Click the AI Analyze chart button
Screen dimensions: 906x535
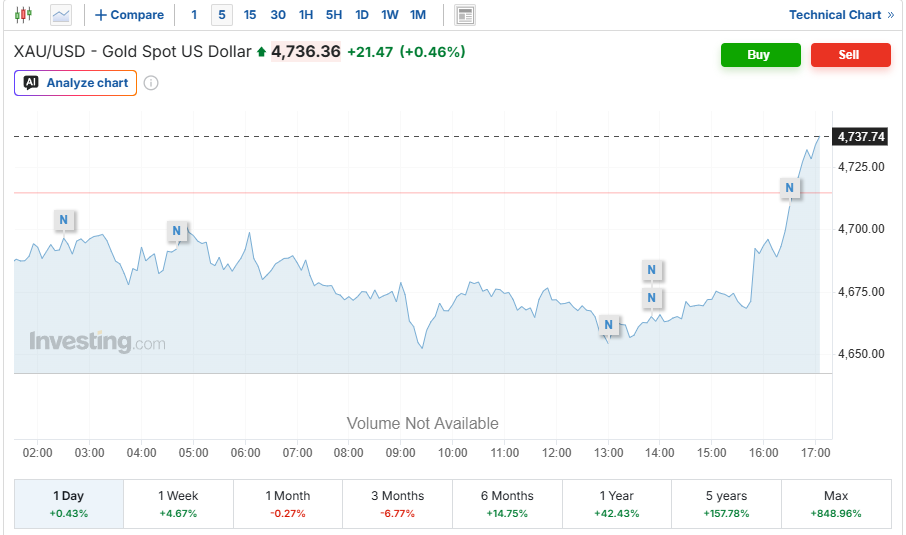(76, 83)
